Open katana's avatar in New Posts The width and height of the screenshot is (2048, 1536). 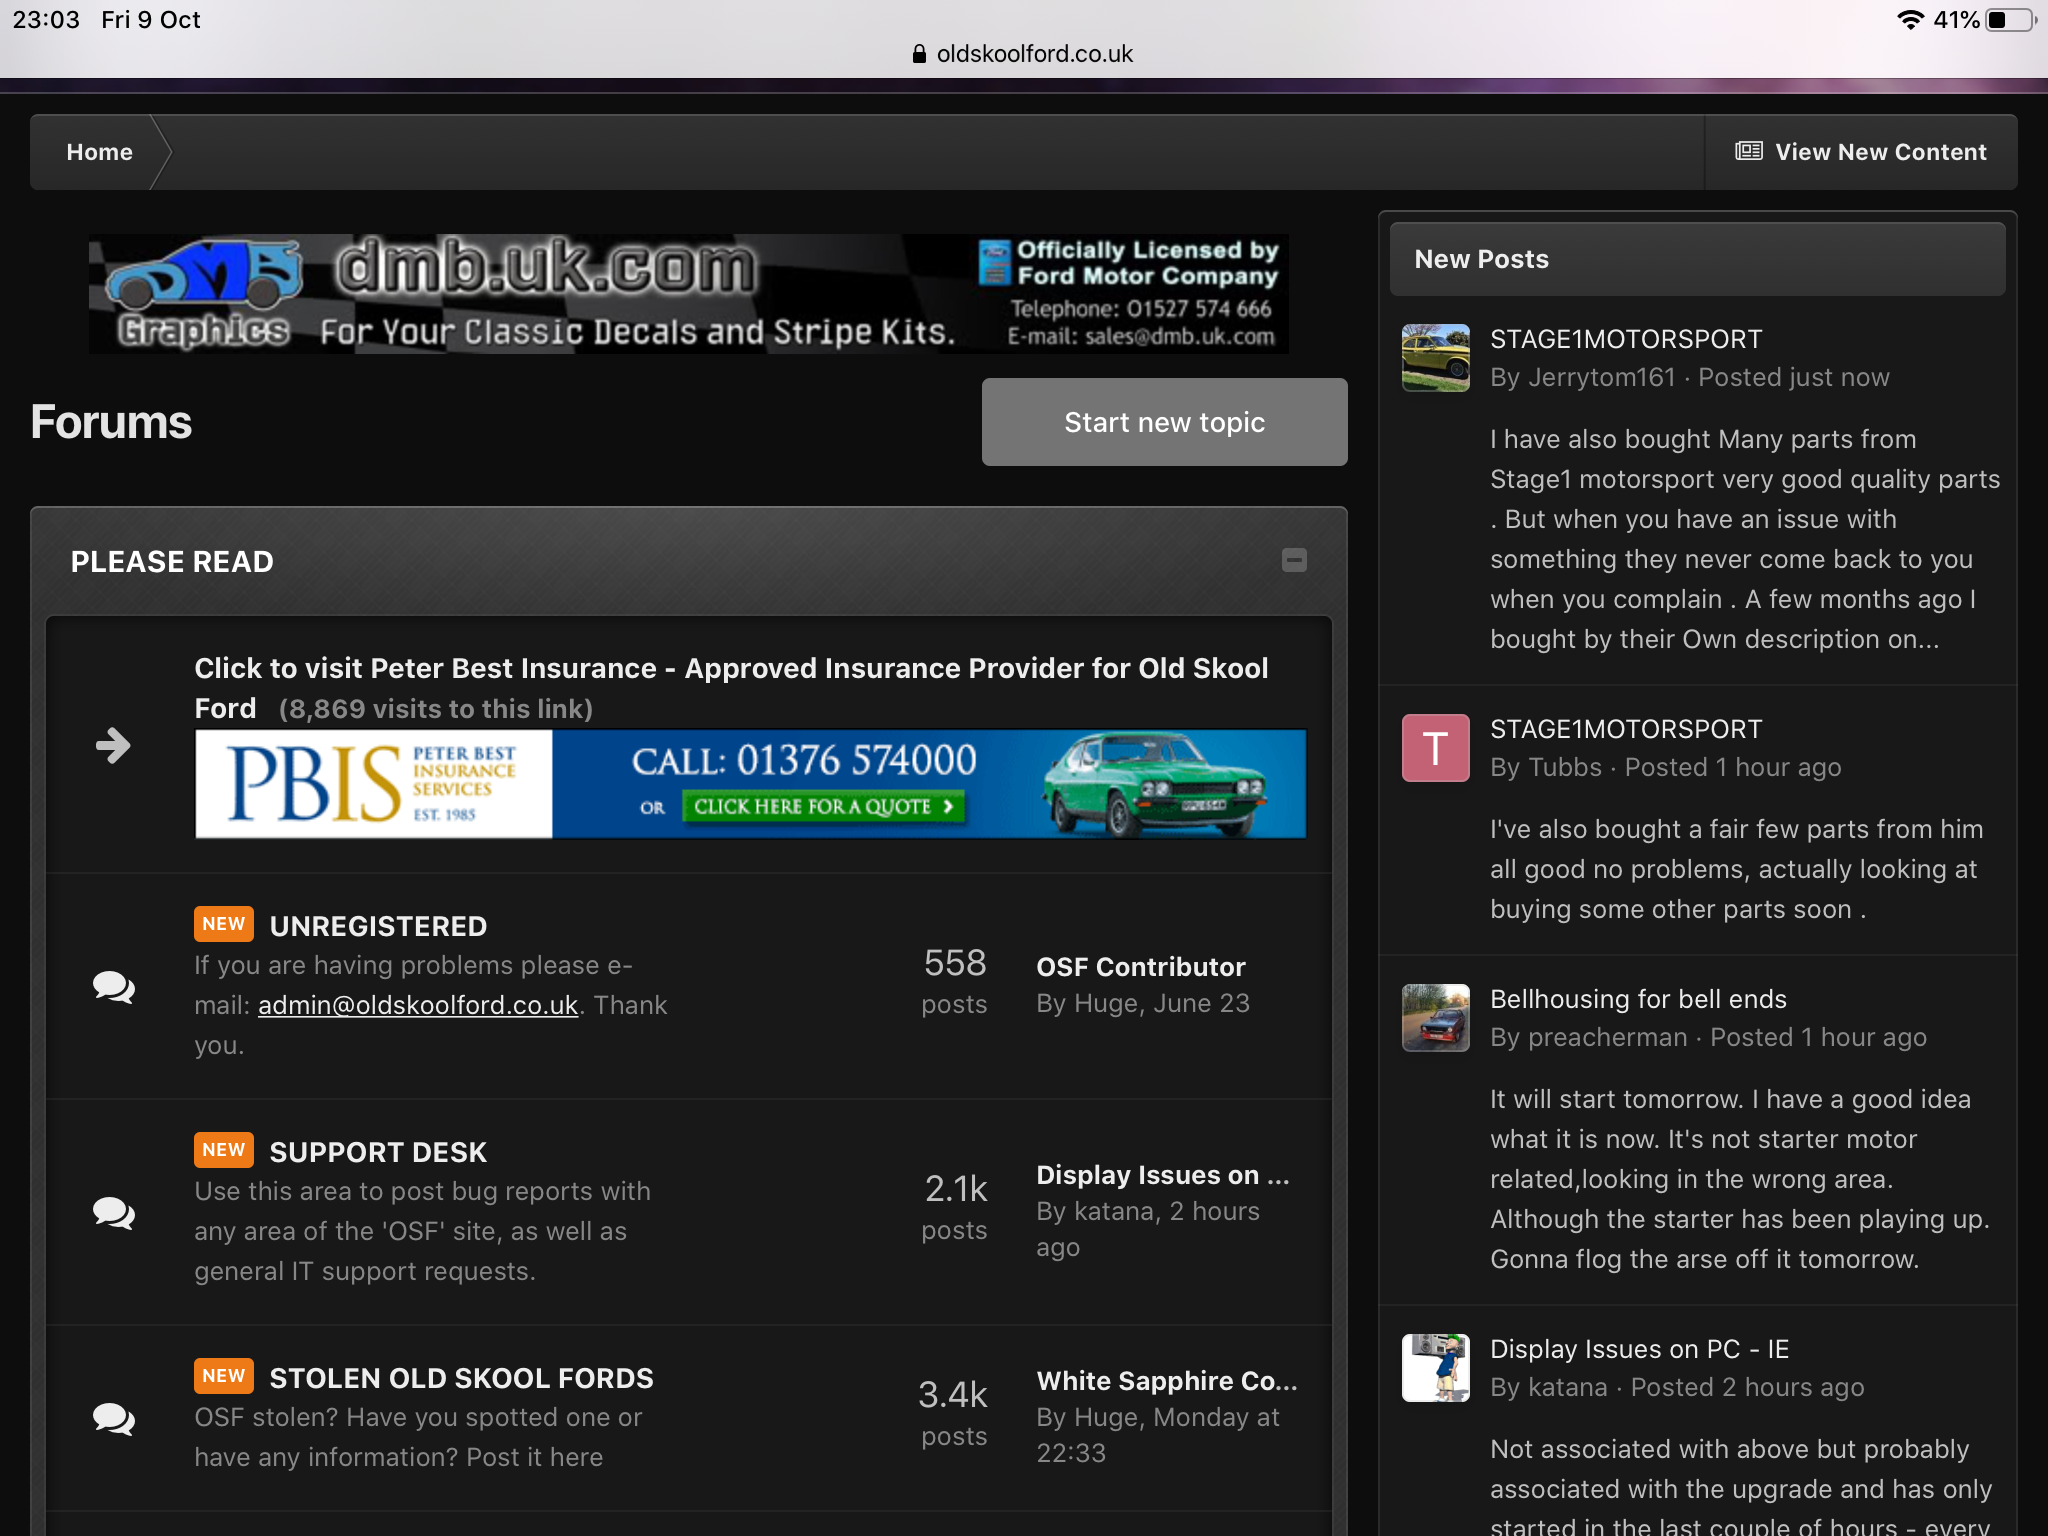point(1435,1368)
